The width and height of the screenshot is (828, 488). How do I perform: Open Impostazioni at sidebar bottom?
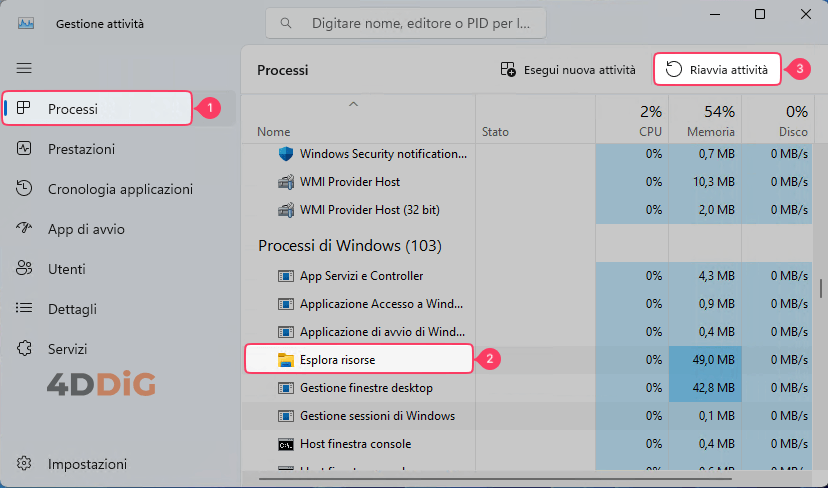[x=119, y=464]
